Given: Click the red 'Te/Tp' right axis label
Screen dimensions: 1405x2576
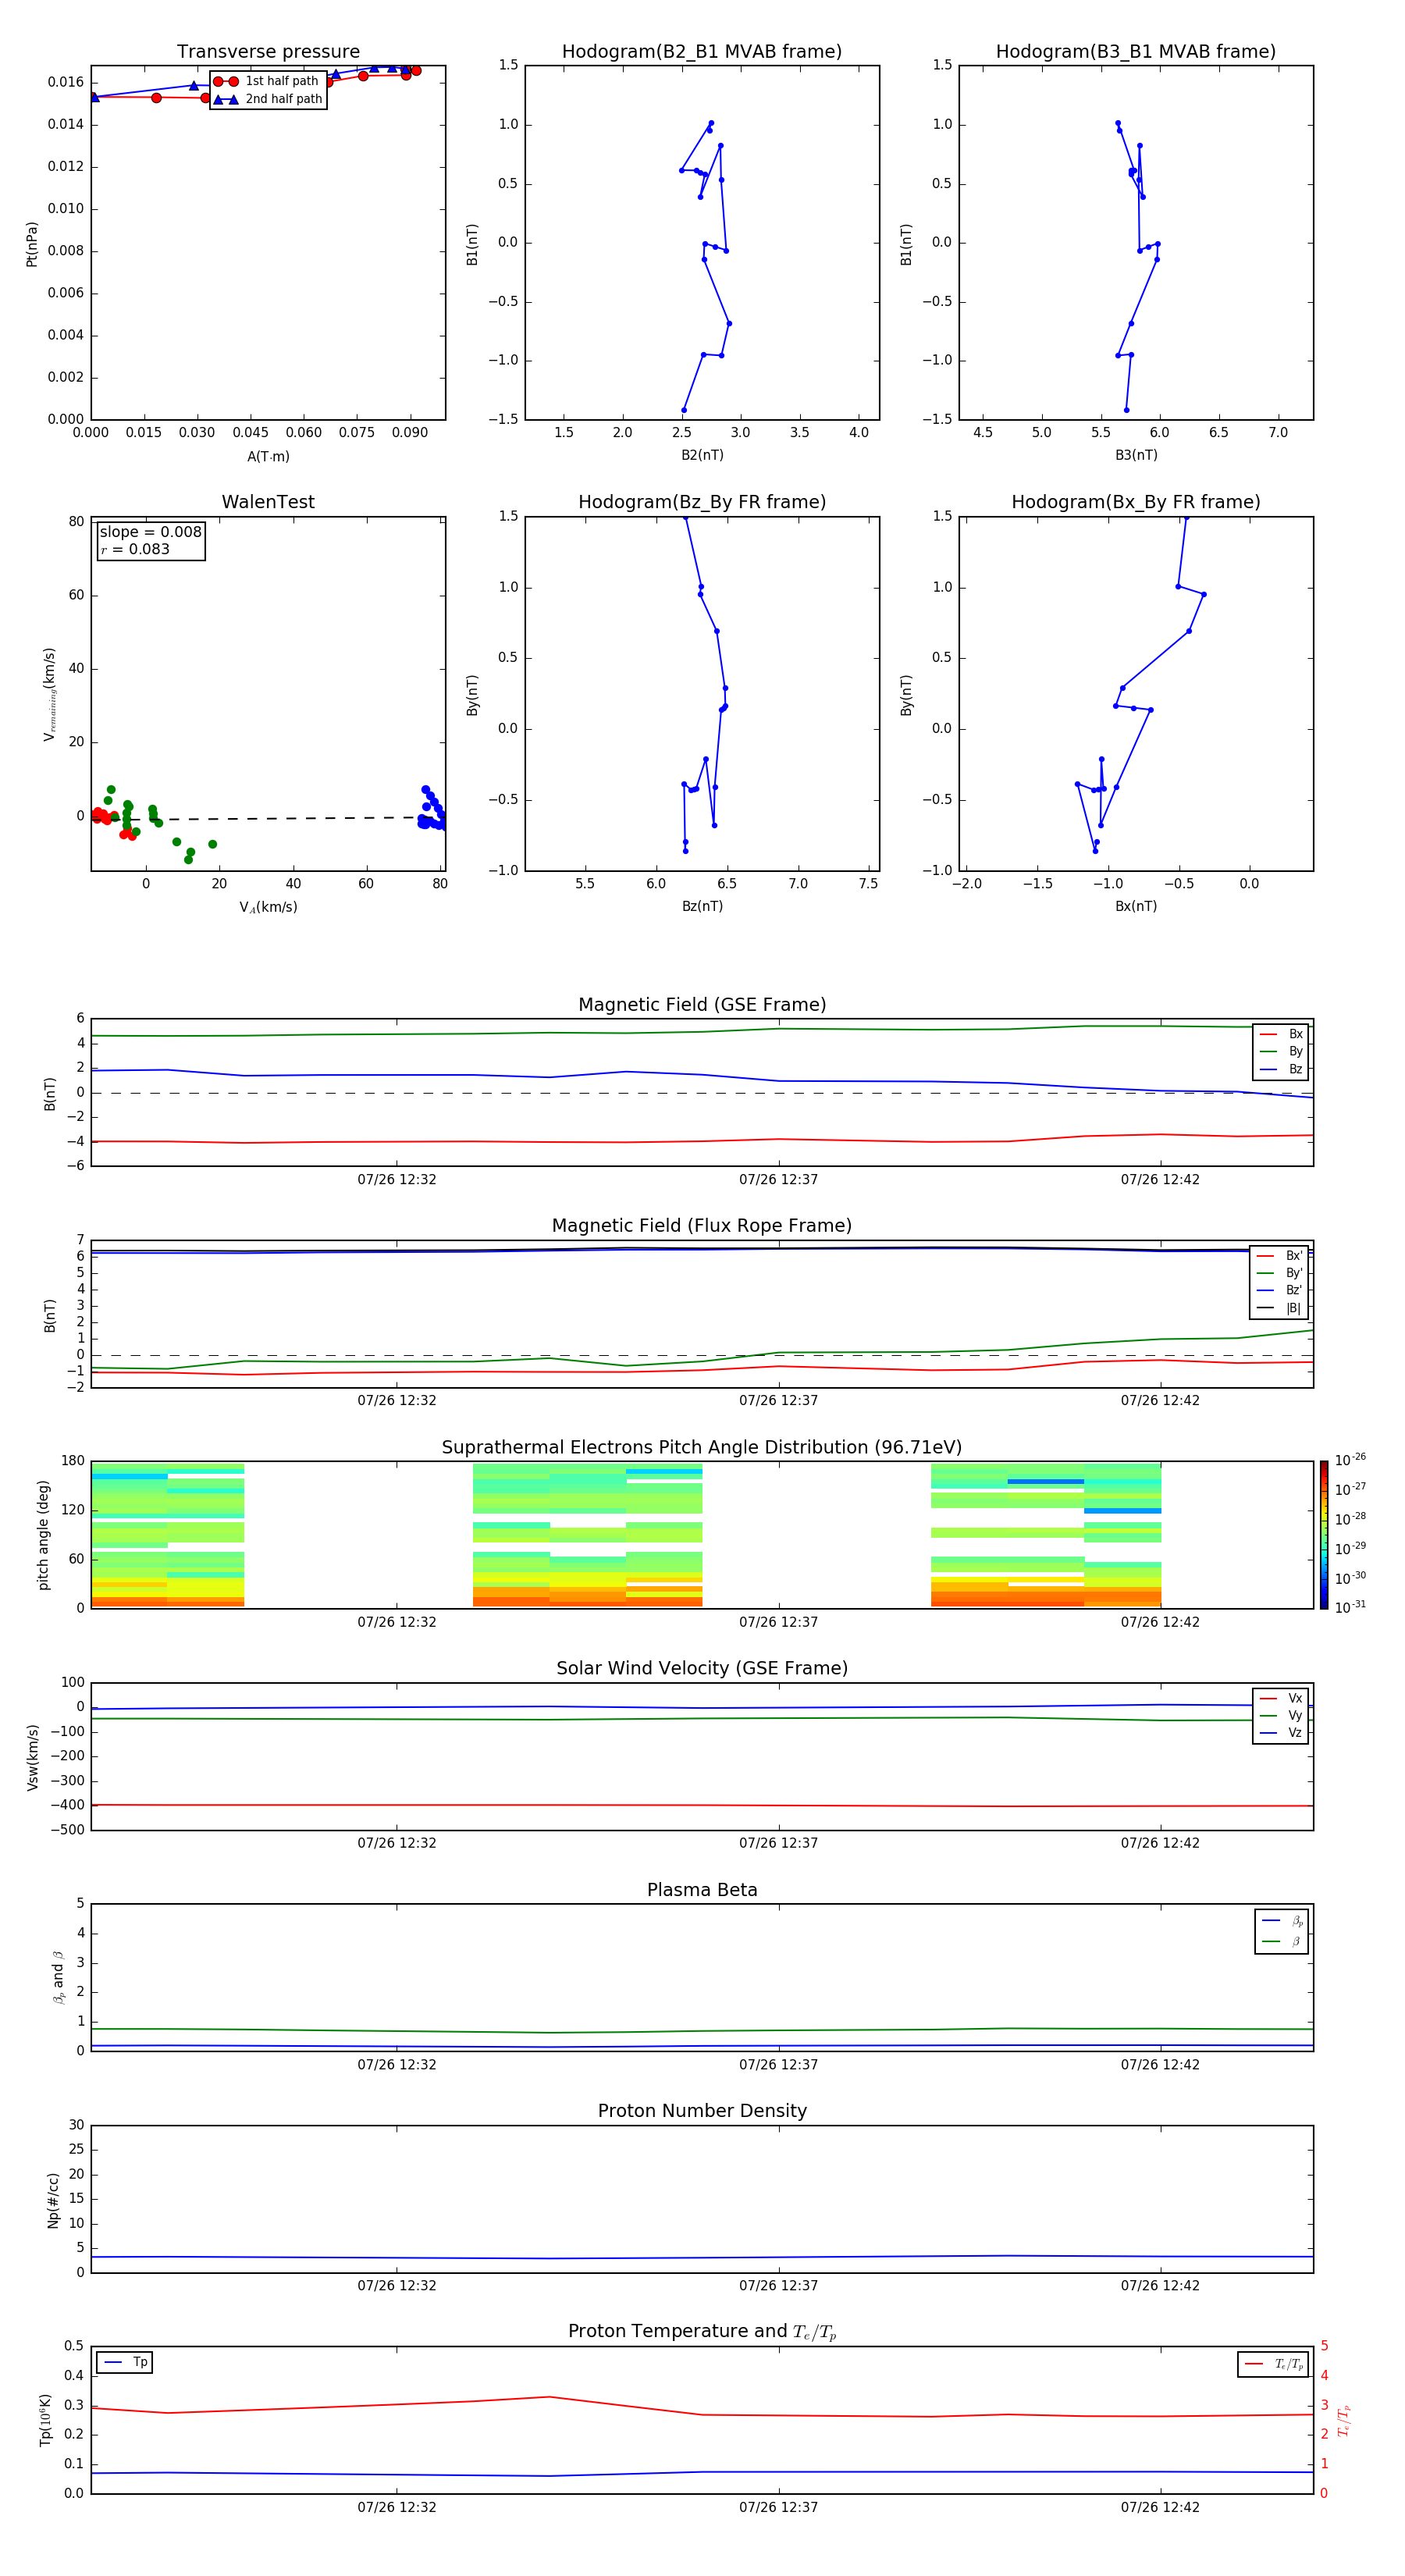Looking at the screenshot, I should pos(1344,2421).
